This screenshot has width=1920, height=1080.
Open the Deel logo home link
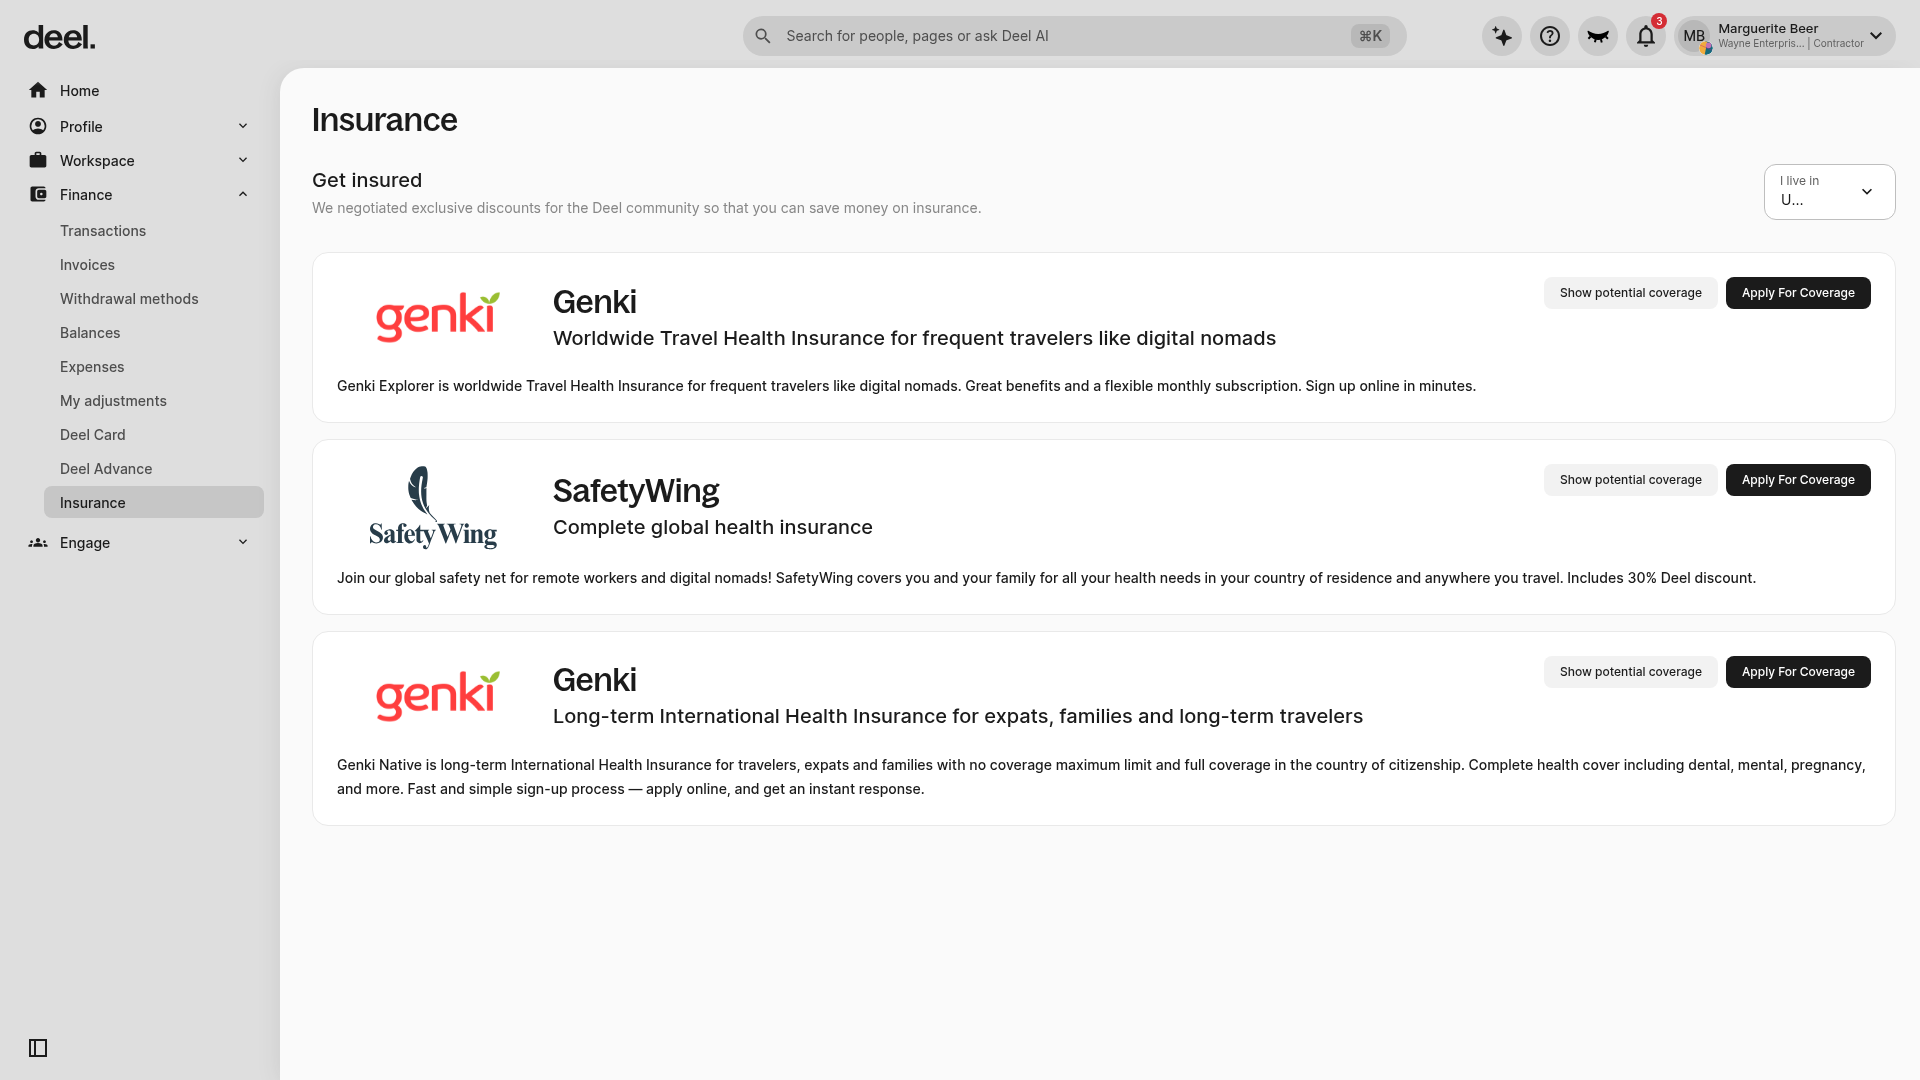[x=59, y=38]
